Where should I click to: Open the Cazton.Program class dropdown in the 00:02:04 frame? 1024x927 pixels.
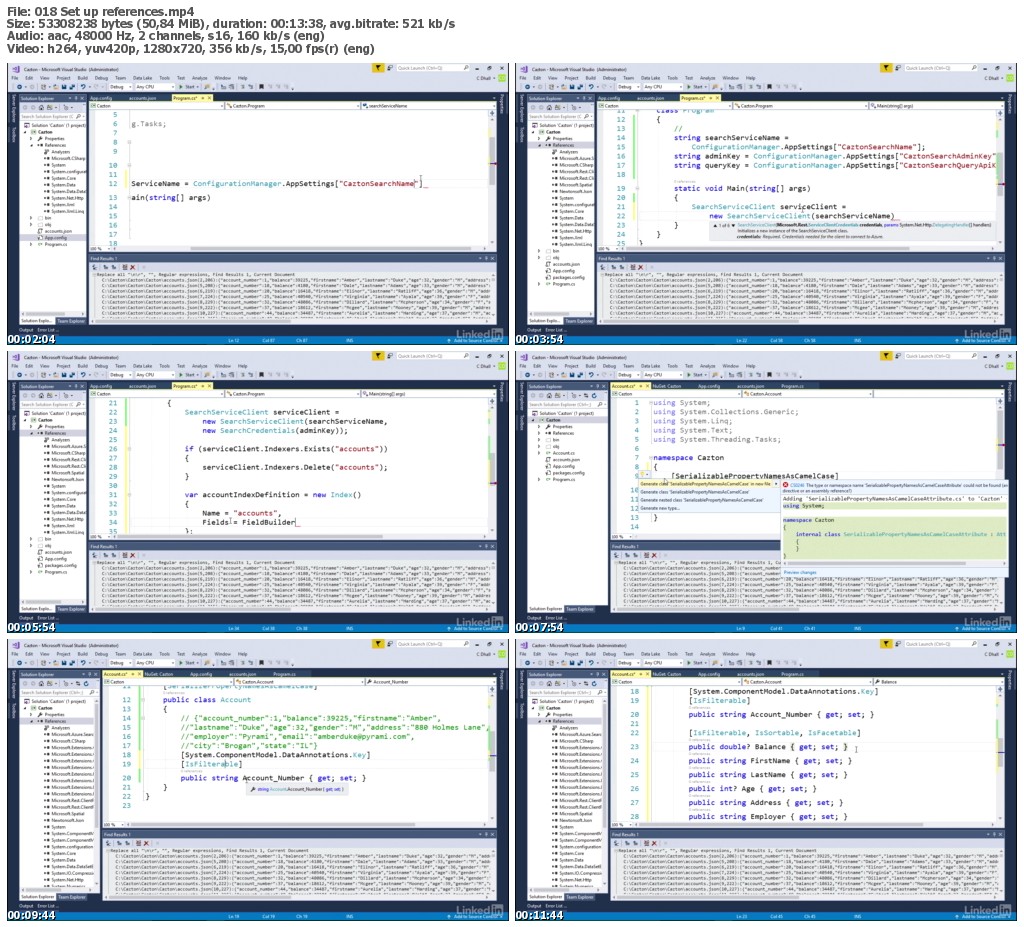[x=292, y=105]
